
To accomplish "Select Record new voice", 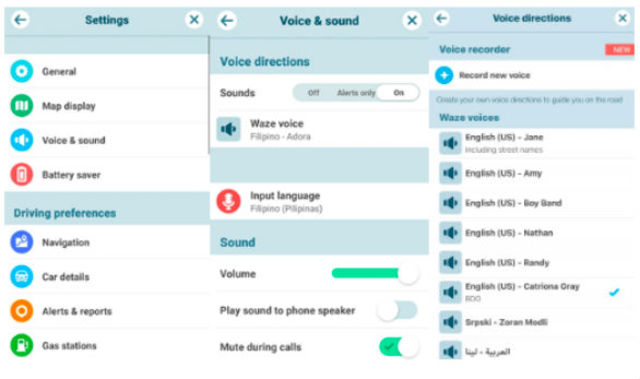I will (x=532, y=75).
